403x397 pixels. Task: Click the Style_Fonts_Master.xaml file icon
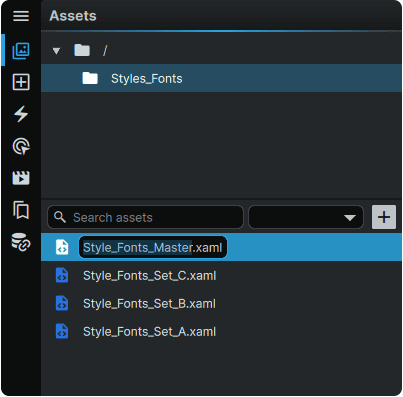(62, 247)
